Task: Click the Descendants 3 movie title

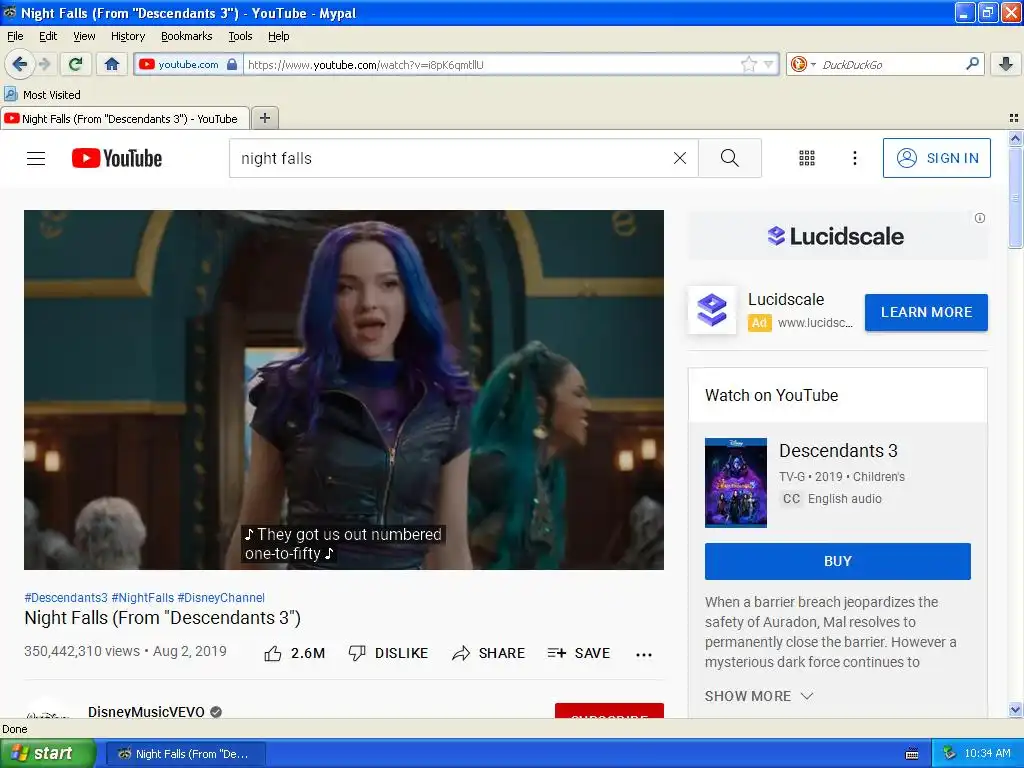Action: tap(838, 451)
